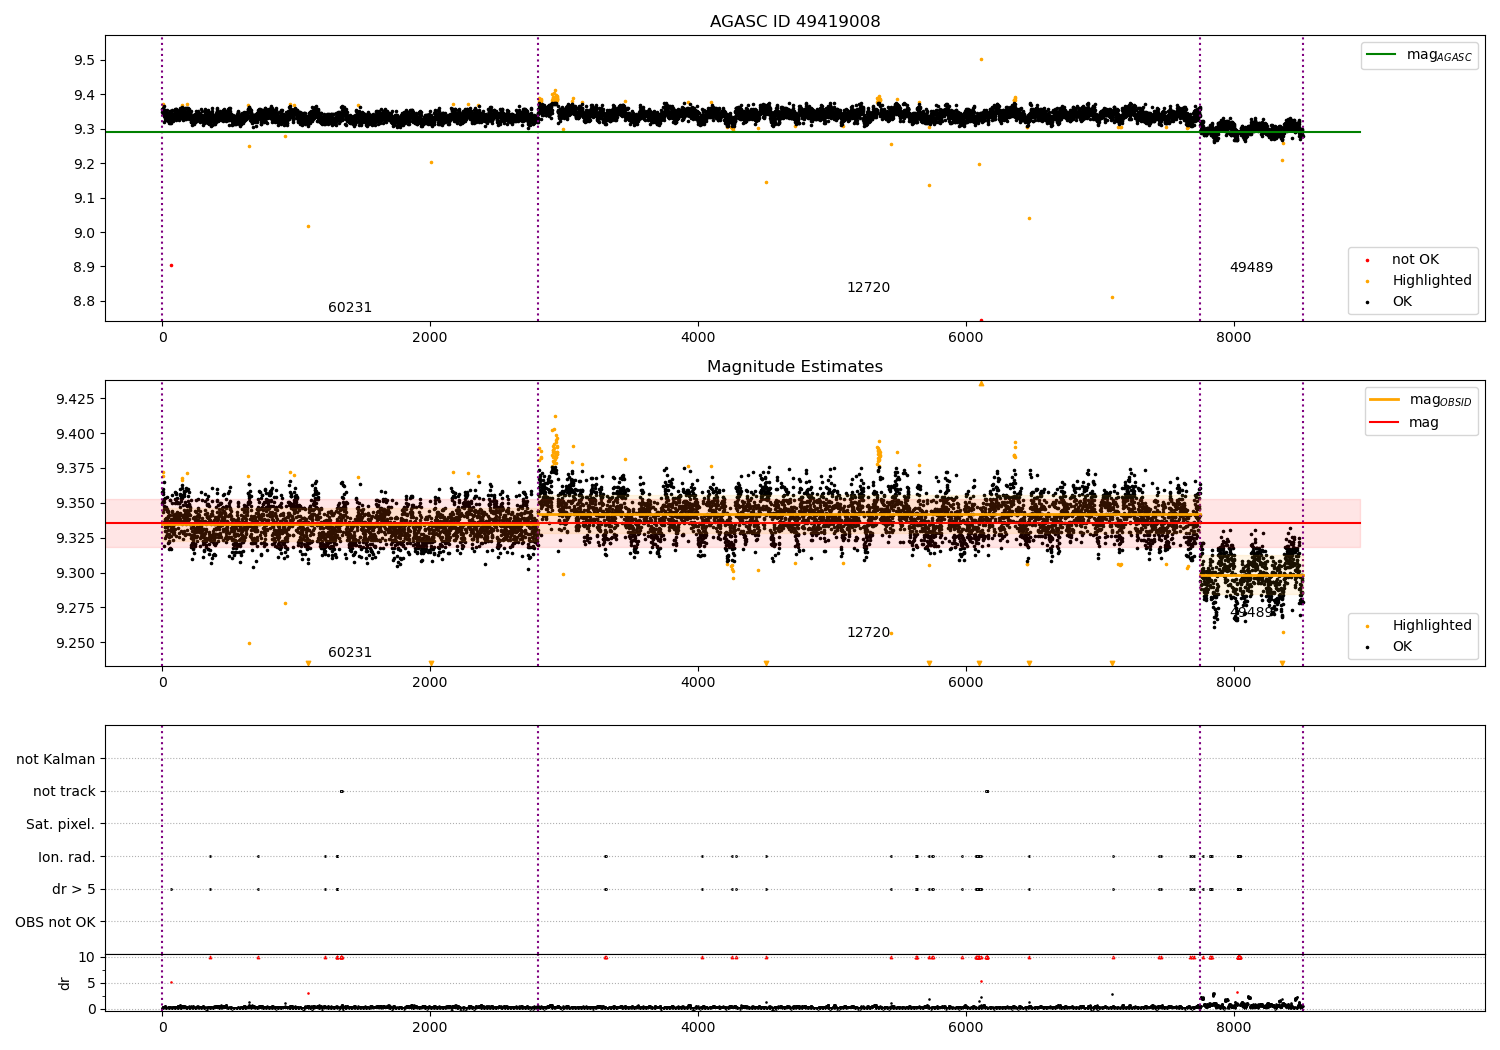Viewport: 1500px width, 1050px height.
Task: Click the '60231' label in the top panel
Action: [350, 308]
